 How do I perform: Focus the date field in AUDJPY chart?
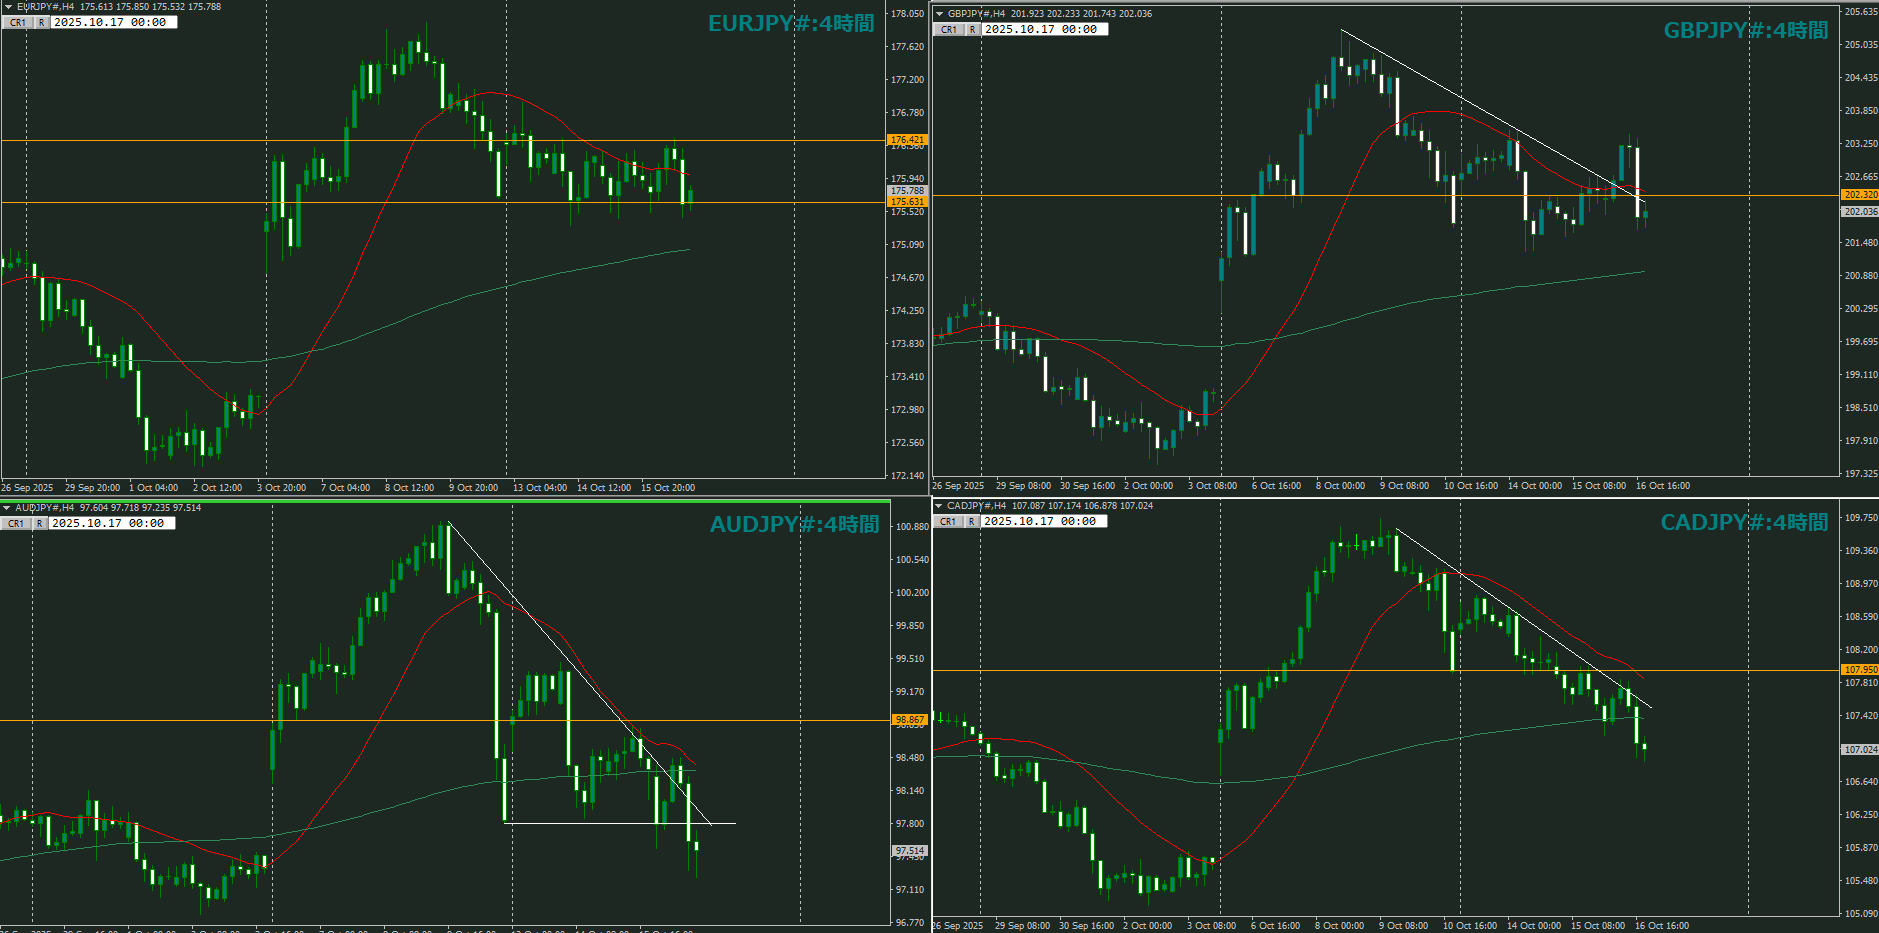coord(111,523)
